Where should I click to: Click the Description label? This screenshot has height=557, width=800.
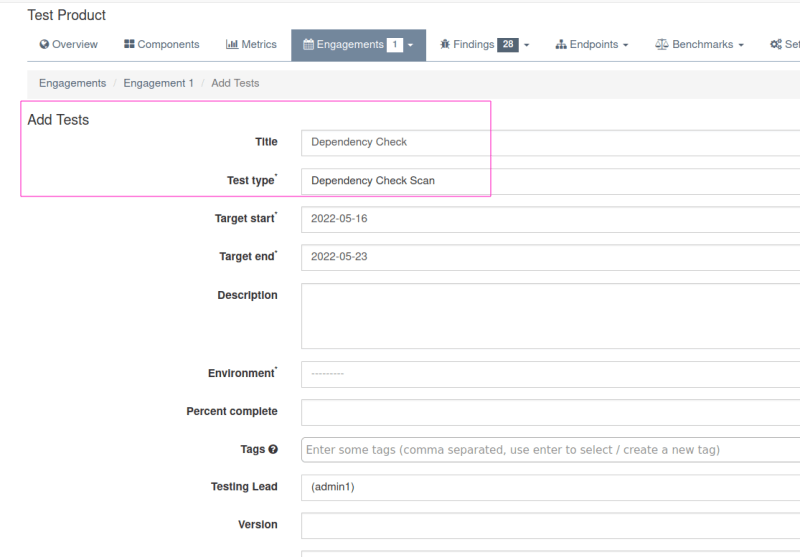pyautogui.click(x=247, y=295)
